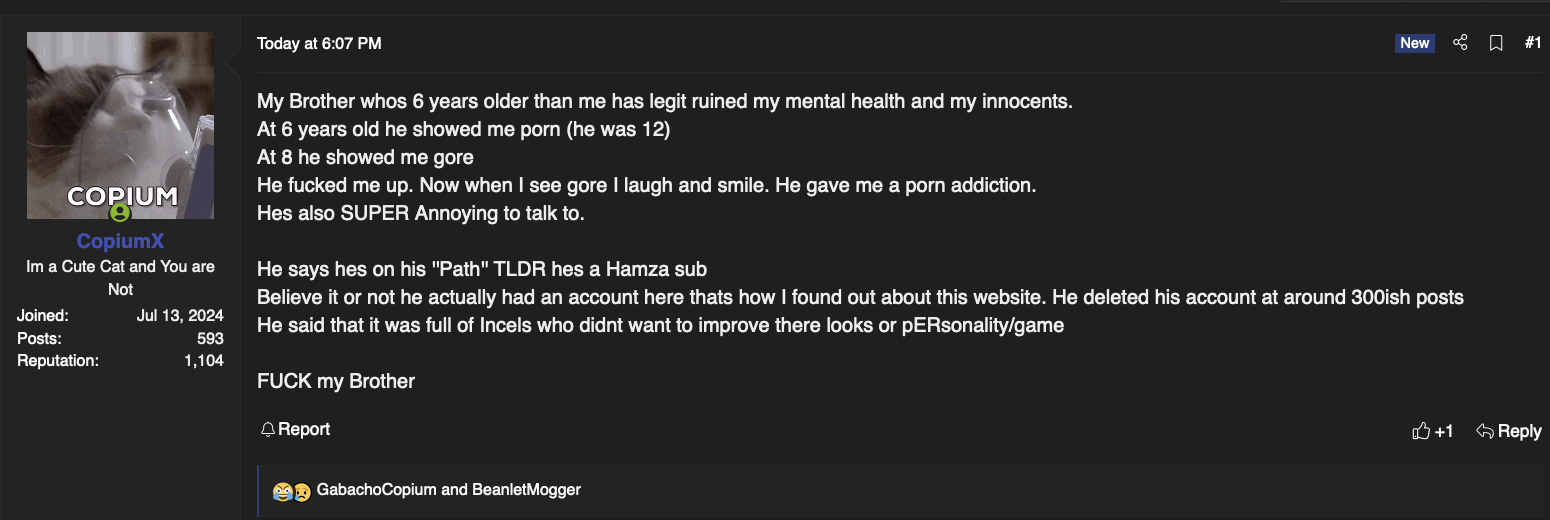Image resolution: width=1550 pixels, height=520 pixels.
Task: Click the crying reaction emoji icons
Action: click(x=292, y=491)
